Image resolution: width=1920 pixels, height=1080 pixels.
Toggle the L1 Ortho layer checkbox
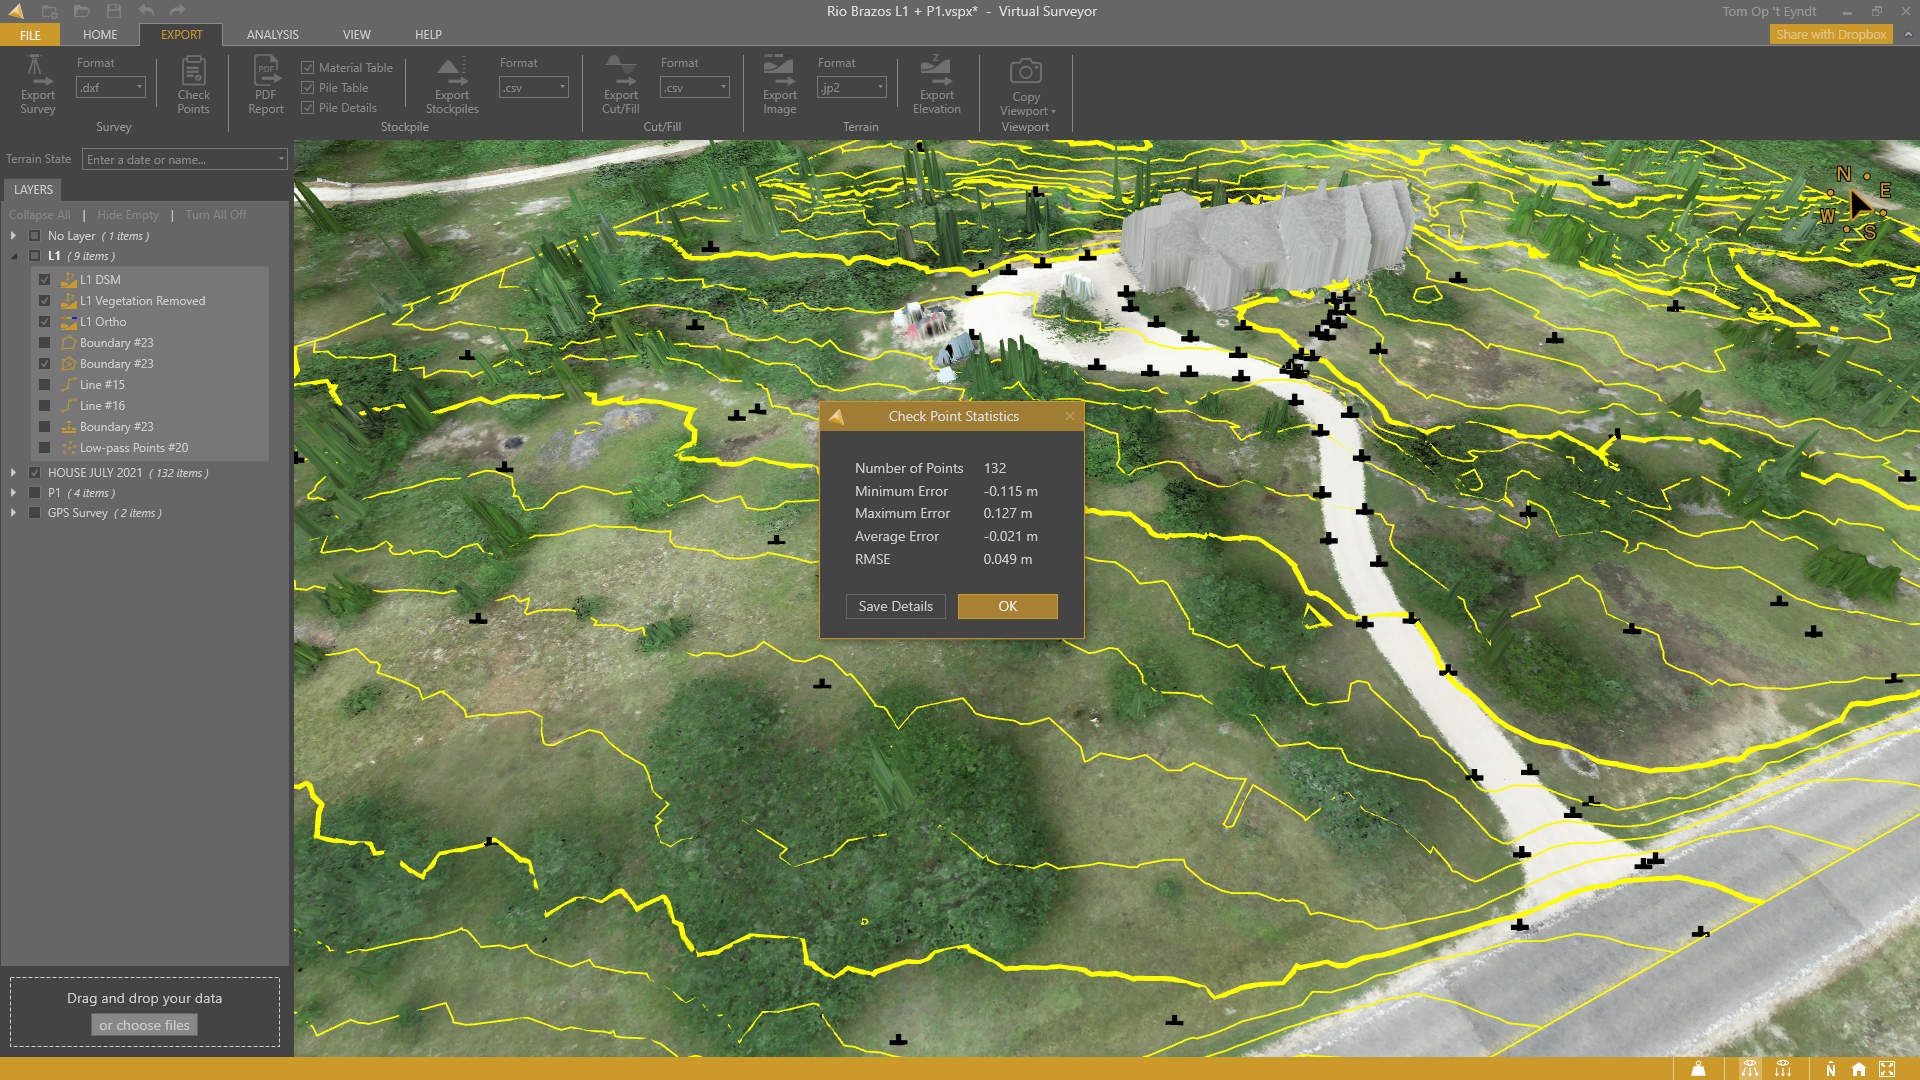(45, 322)
